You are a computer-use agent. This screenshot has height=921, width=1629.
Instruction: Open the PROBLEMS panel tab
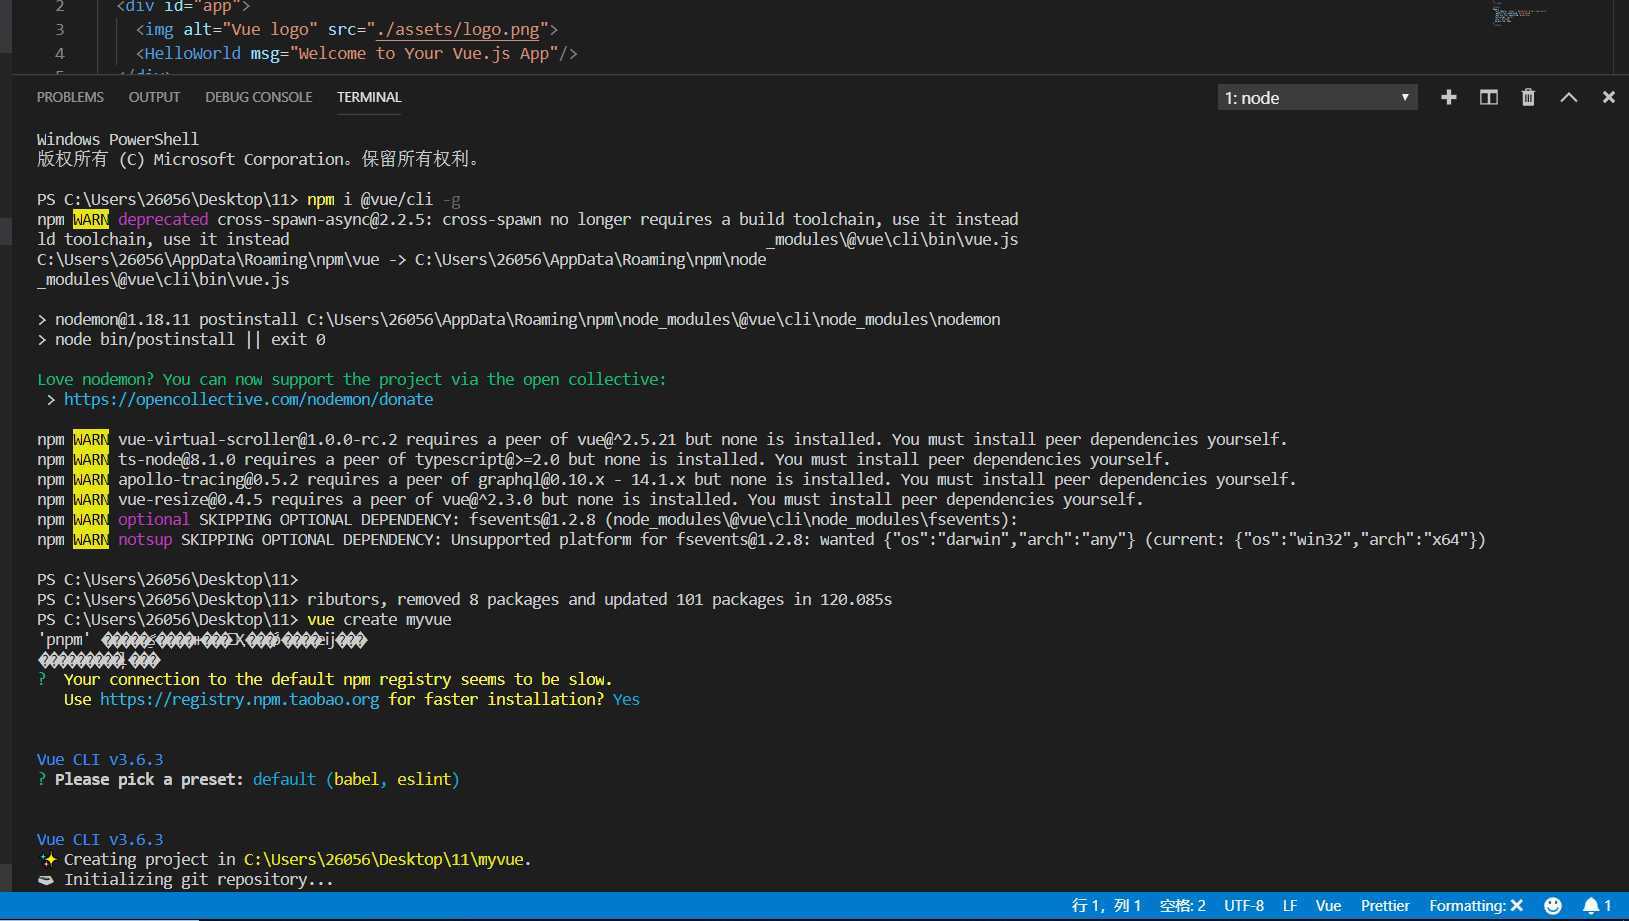[x=70, y=97]
